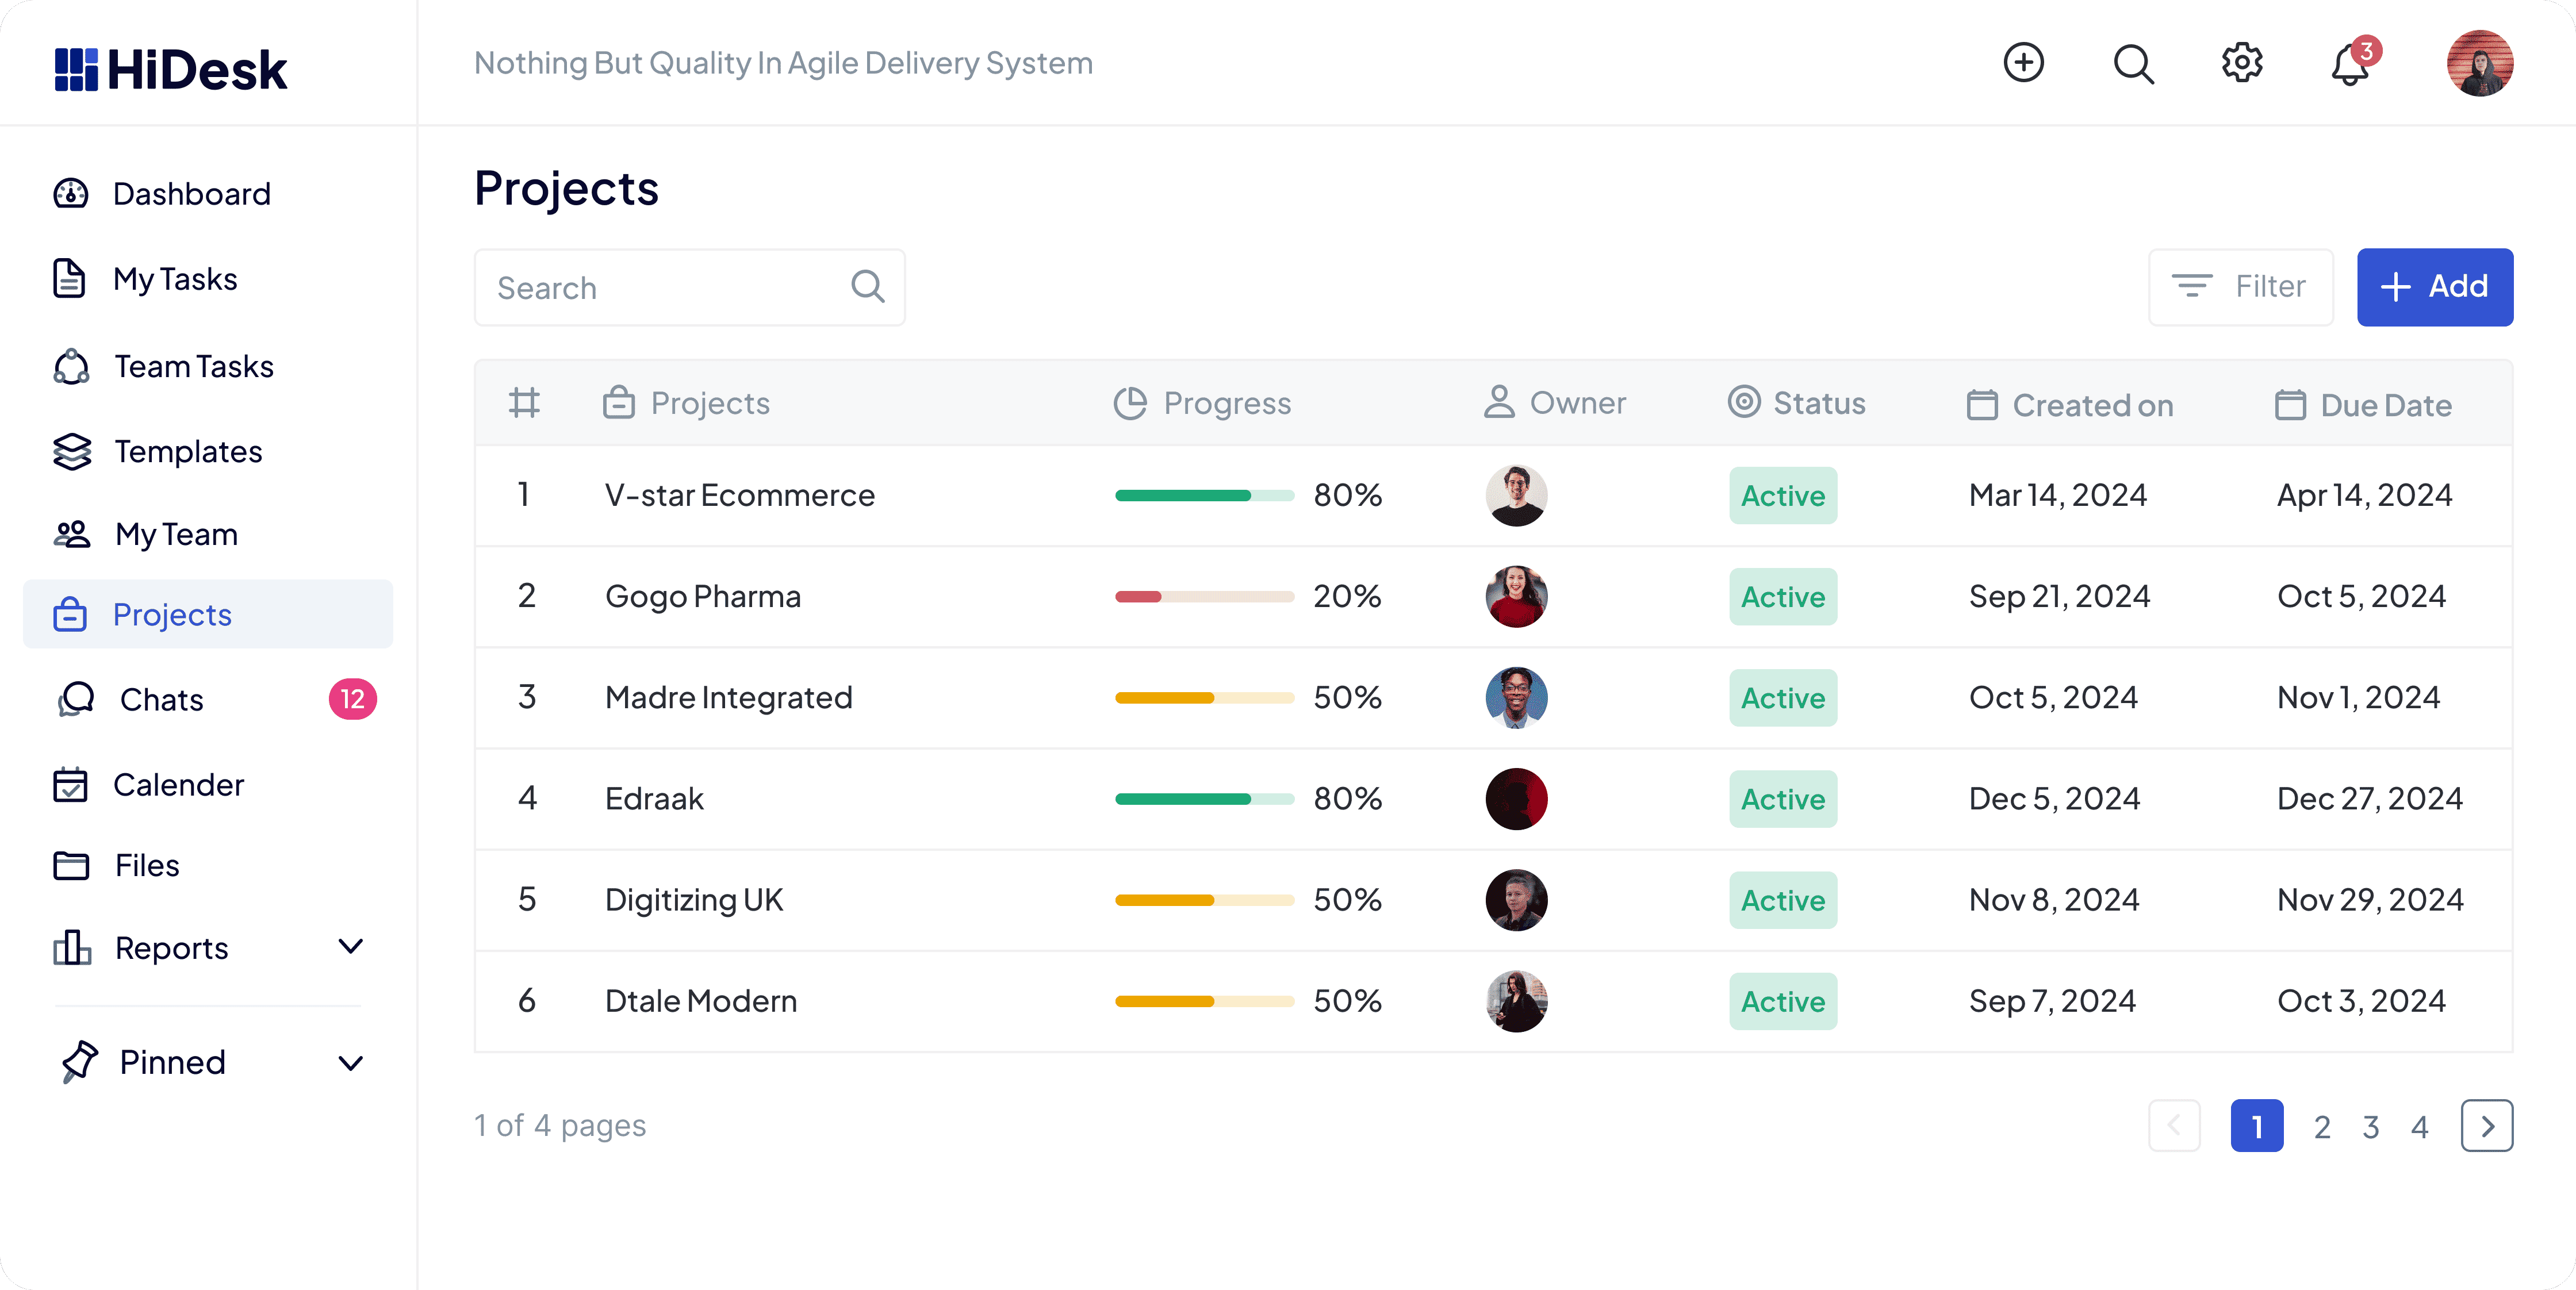Open the Chats menu item

point(162,699)
